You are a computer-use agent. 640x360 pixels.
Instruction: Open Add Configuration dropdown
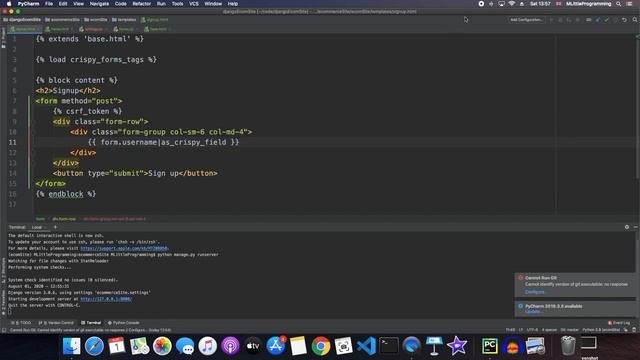tap(527, 20)
